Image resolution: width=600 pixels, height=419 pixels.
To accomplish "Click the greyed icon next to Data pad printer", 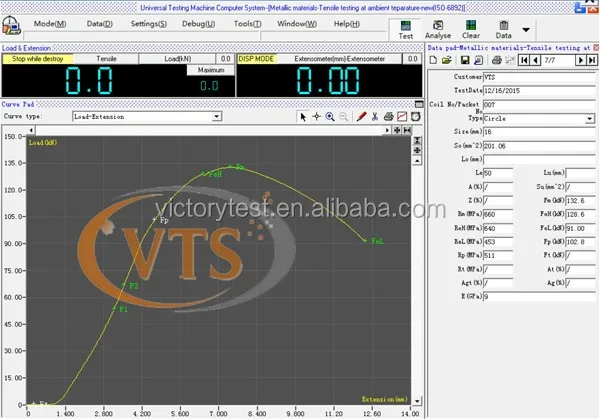I will 510,60.
